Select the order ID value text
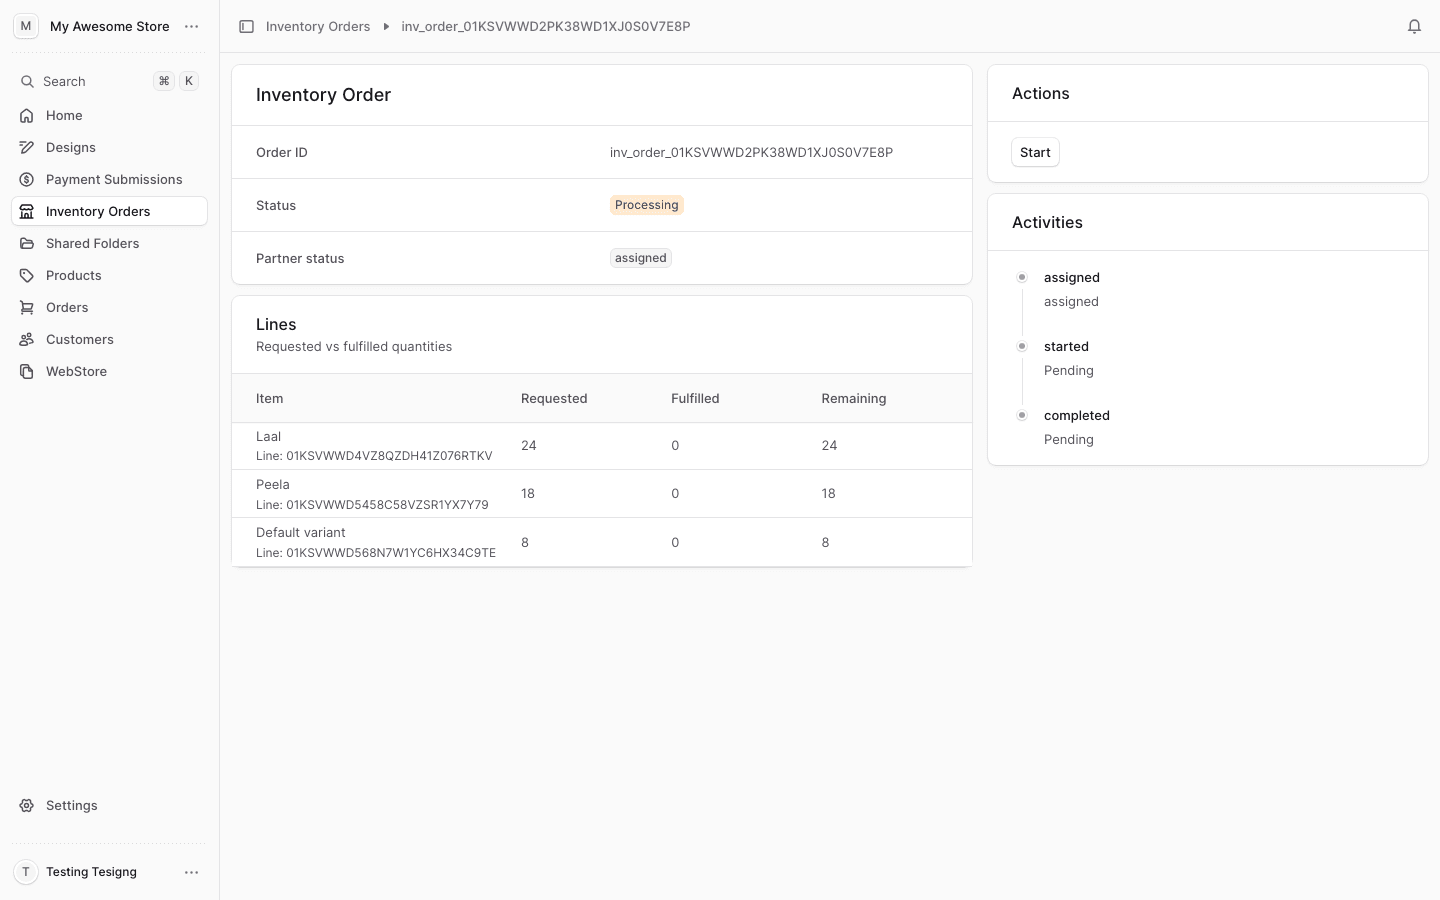 point(751,153)
